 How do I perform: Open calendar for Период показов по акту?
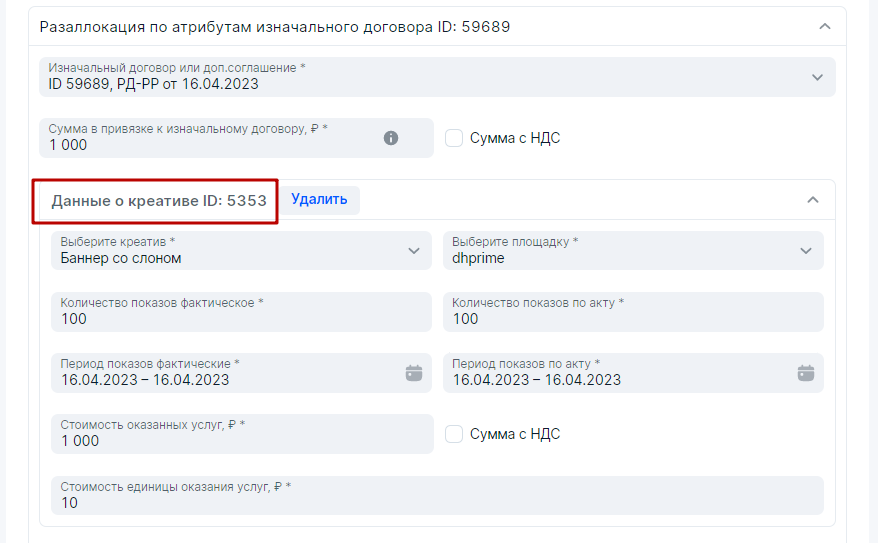[806, 373]
